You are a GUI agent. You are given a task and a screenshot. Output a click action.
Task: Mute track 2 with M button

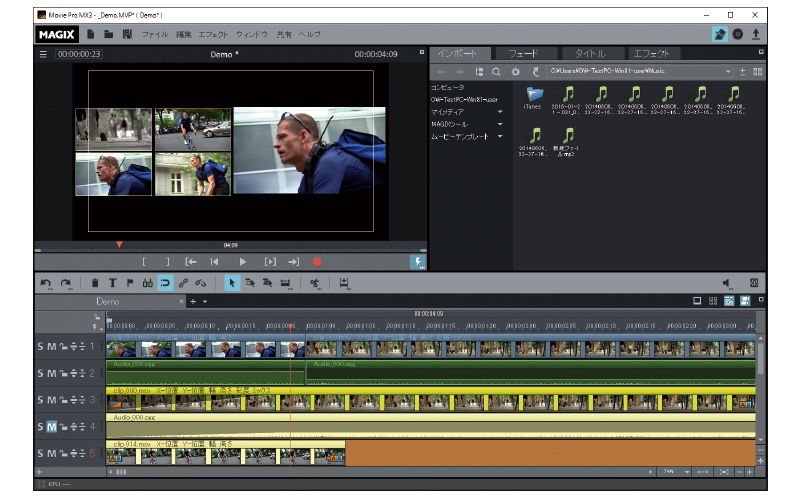pos(52,373)
